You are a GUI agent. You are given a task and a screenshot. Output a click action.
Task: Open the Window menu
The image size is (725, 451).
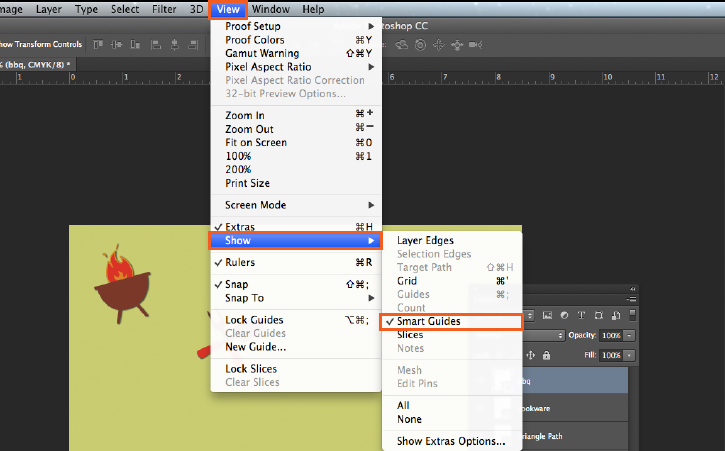coord(270,9)
